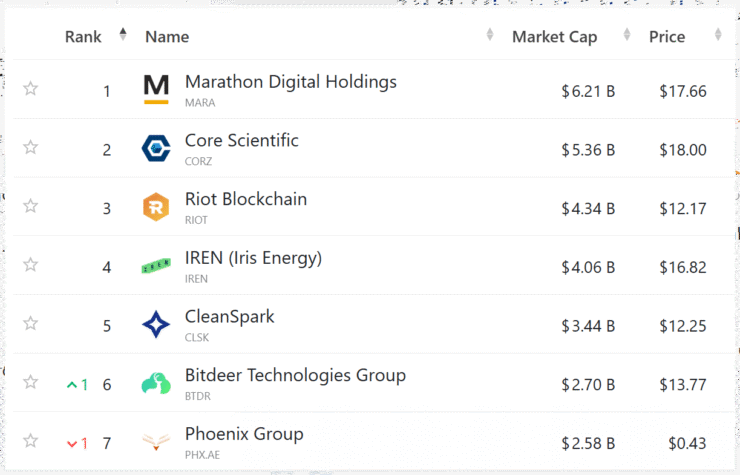Sort by Name using sort arrows
The image size is (740, 475).
(x=490, y=34)
